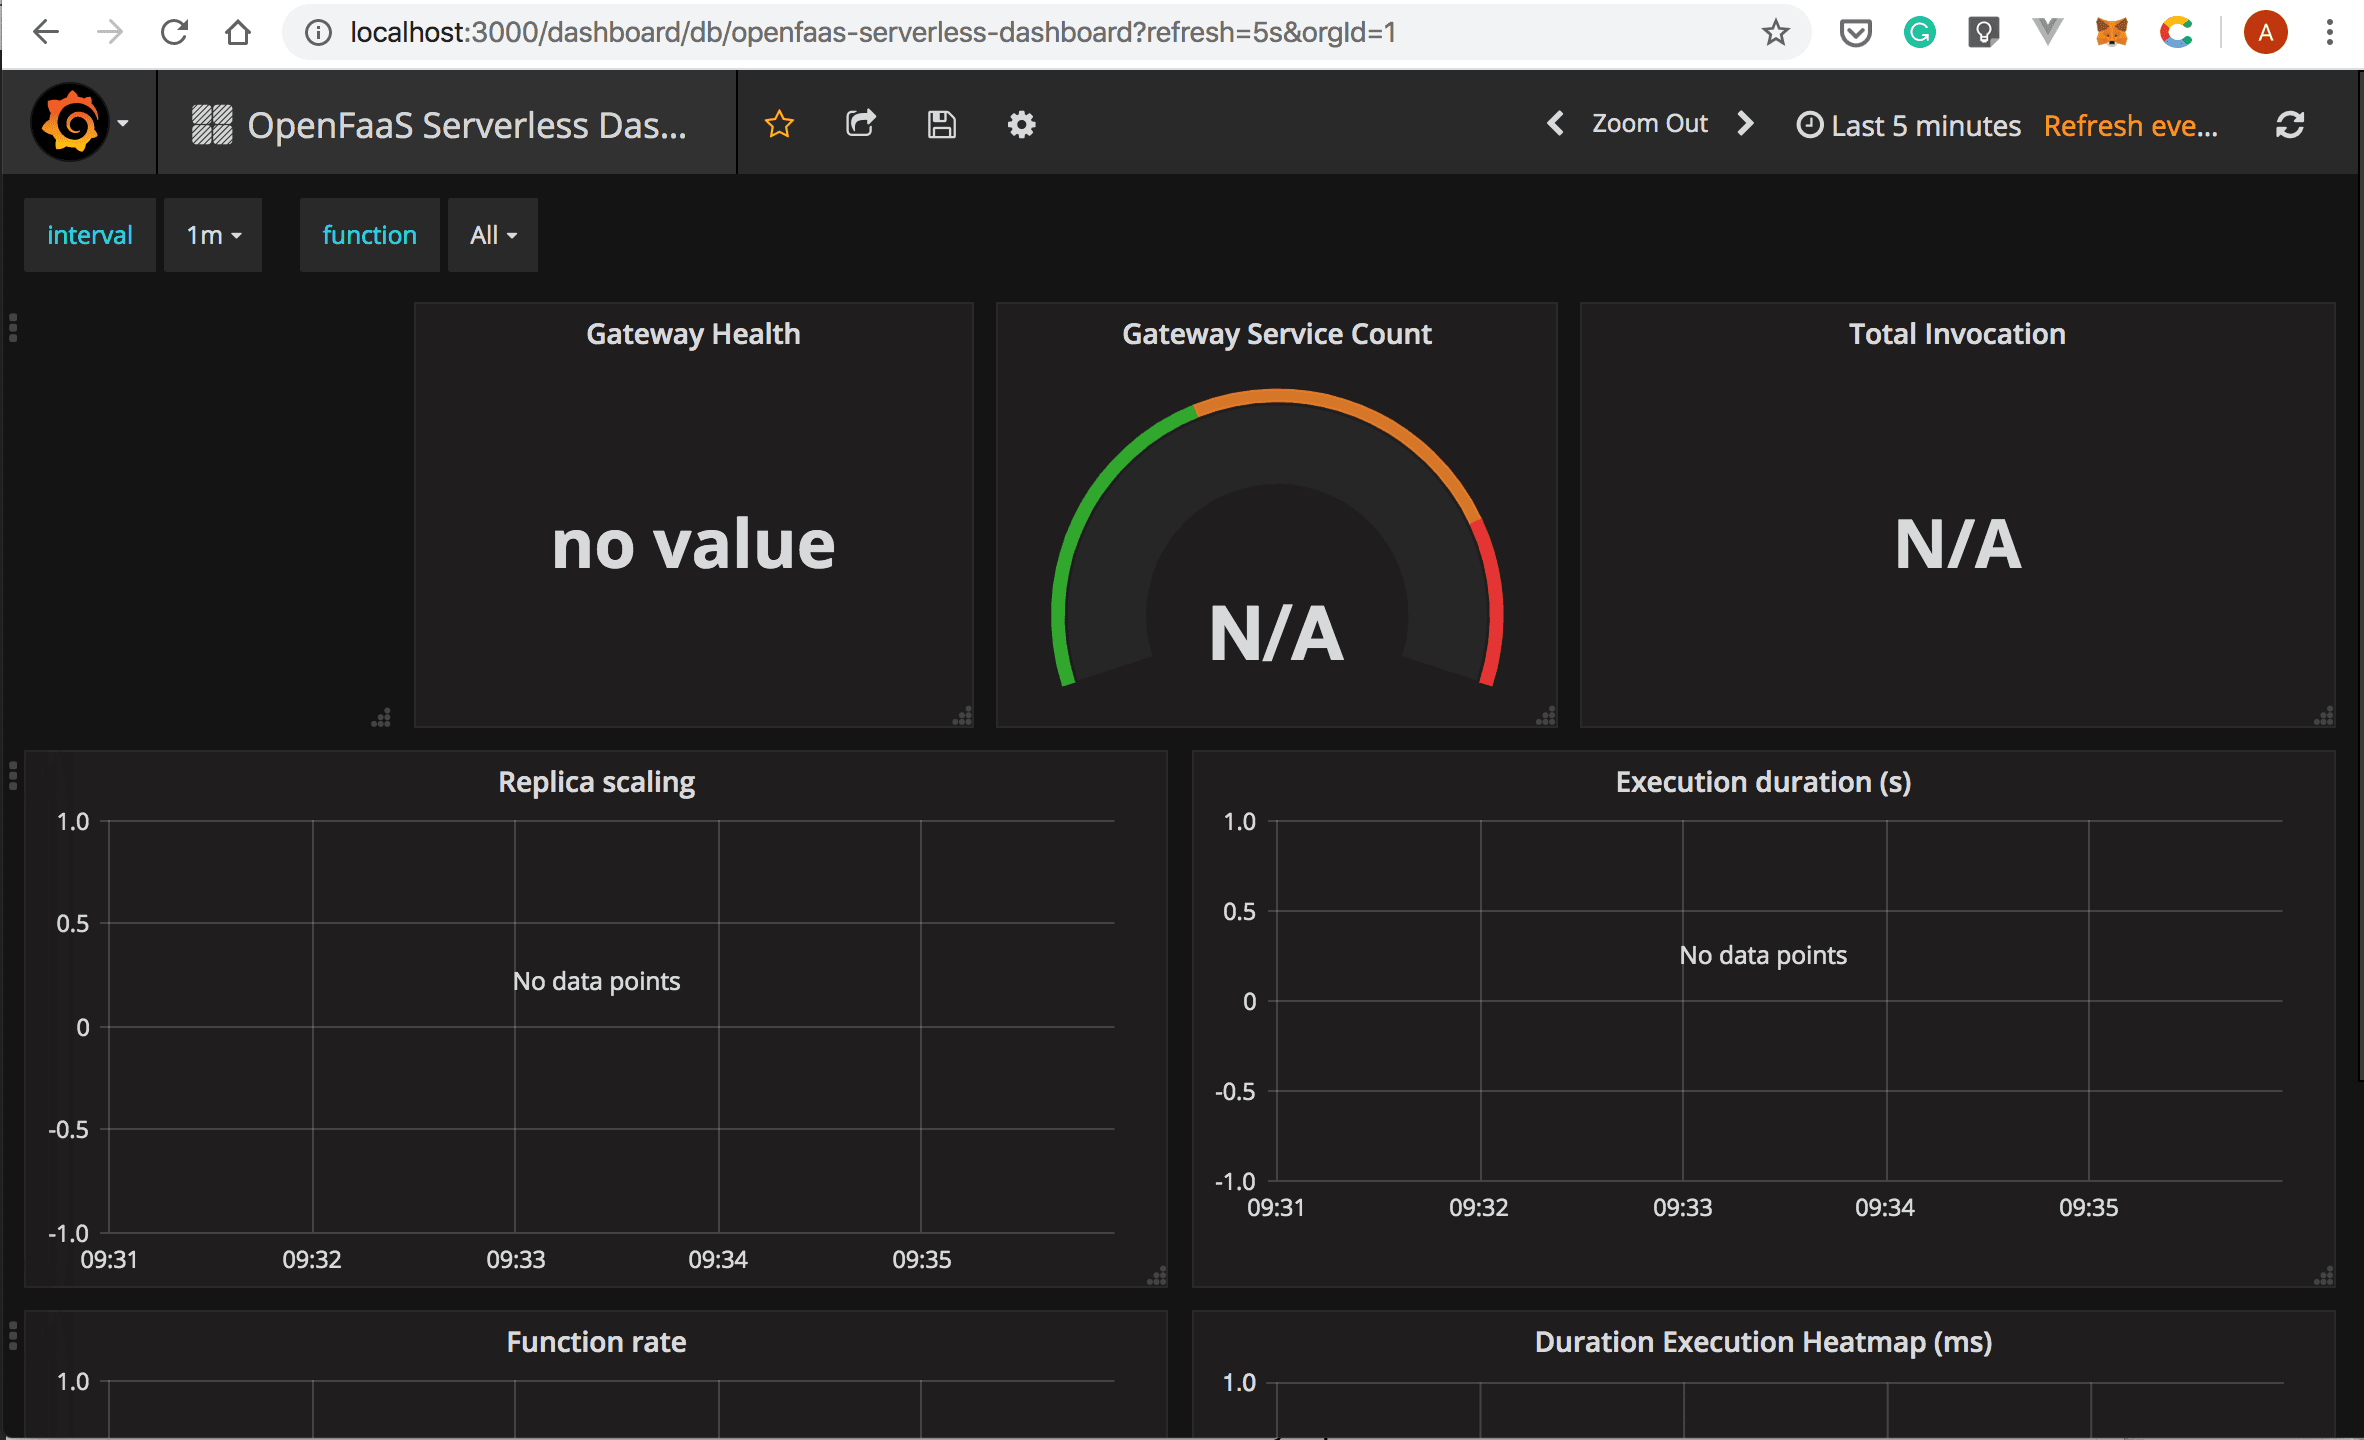Go to the browser Home page
2364x1440 pixels.
238,33
